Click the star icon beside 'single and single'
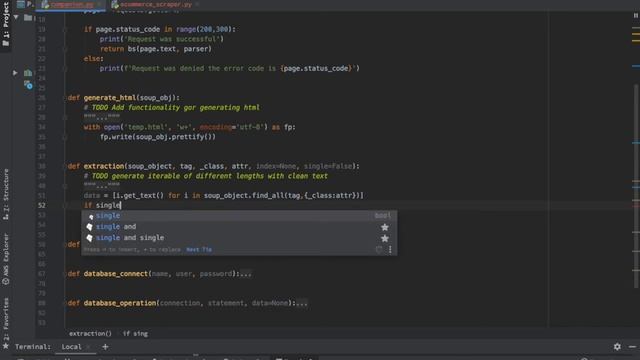Screen dimensions: 640x360 point(384,238)
